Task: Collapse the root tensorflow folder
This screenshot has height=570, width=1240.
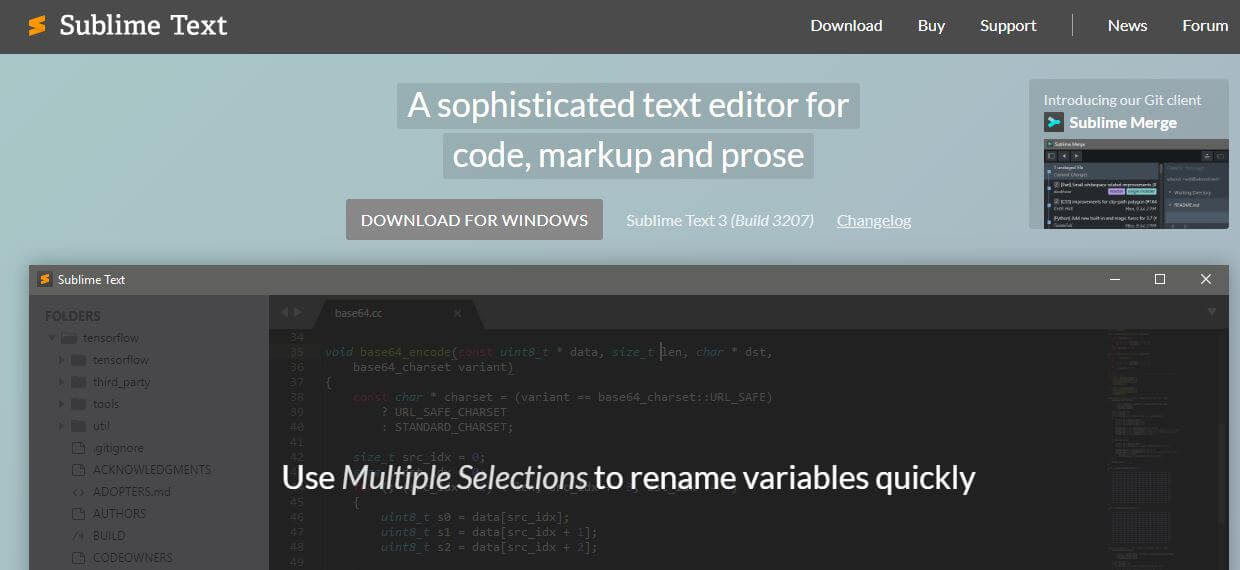Action: 52,338
